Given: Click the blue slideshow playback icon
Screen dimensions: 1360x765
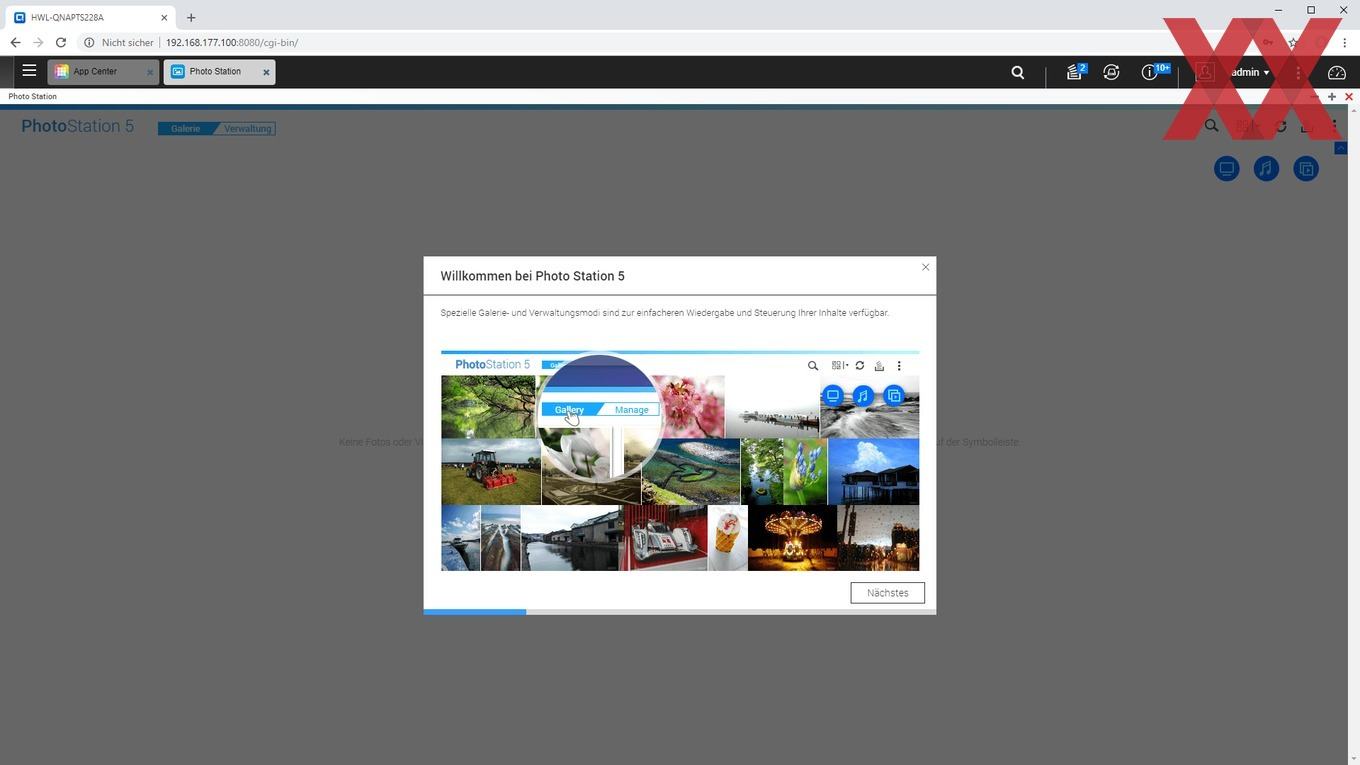Looking at the screenshot, I should click(1306, 169).
